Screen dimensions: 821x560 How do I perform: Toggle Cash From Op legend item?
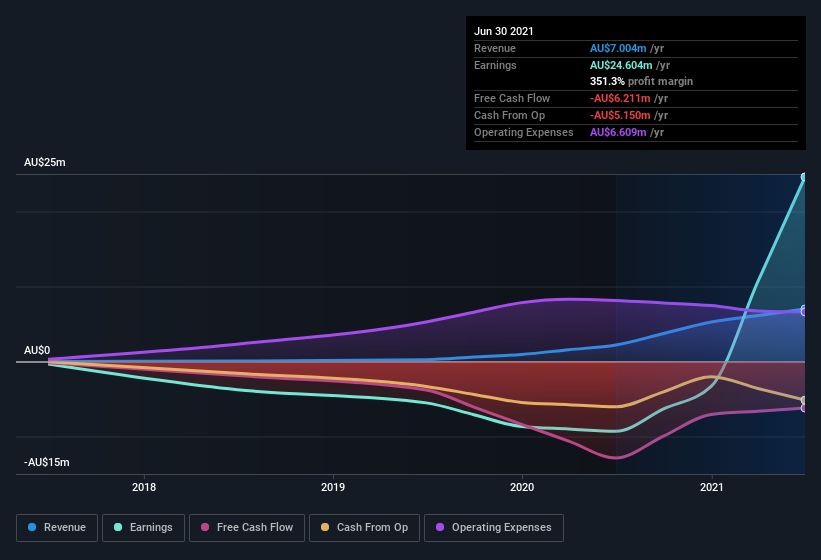point(364,528)
